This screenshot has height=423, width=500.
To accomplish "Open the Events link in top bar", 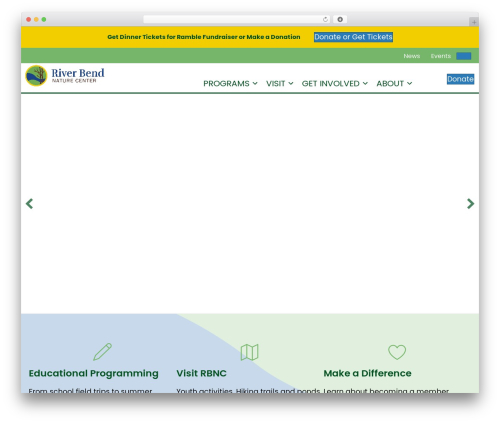I will click(441, 56).
